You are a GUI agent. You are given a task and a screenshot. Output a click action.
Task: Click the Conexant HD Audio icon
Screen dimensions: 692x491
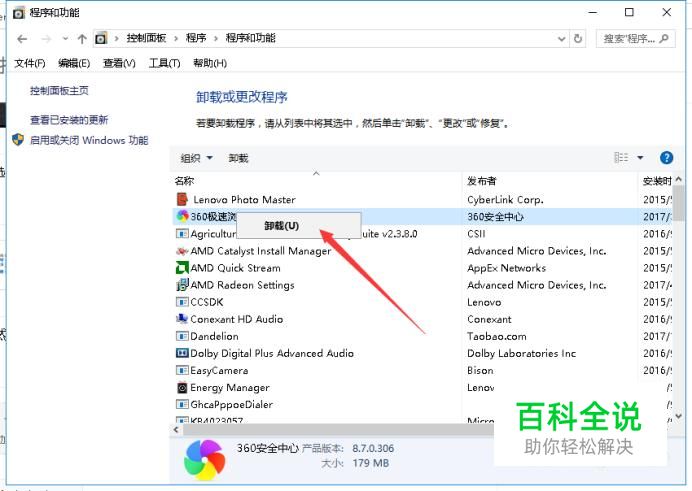click(182, 319)
